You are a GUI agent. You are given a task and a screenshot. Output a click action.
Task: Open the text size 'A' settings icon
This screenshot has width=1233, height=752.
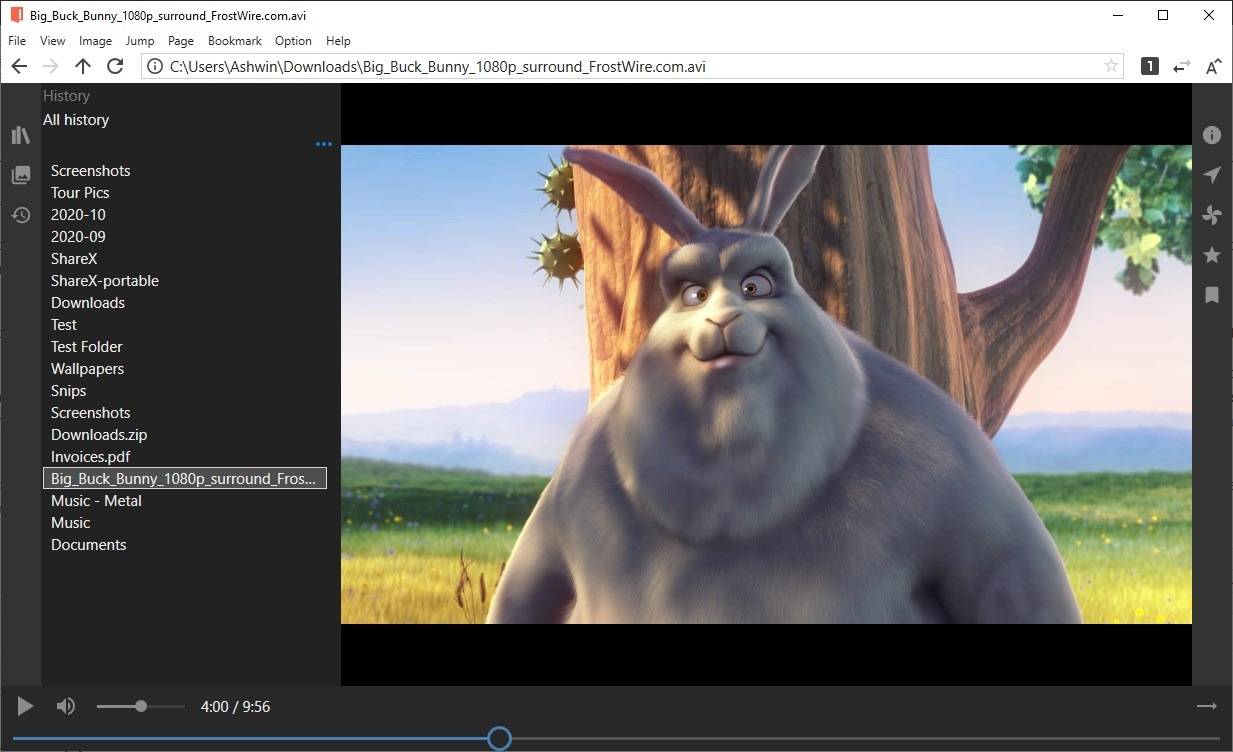(1213, 66)
